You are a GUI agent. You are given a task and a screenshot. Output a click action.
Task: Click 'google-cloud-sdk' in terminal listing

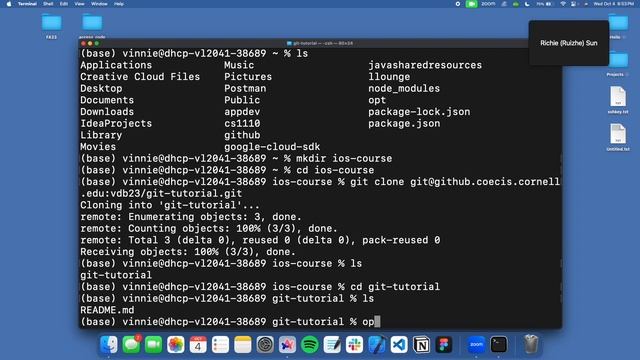(272, 147)
